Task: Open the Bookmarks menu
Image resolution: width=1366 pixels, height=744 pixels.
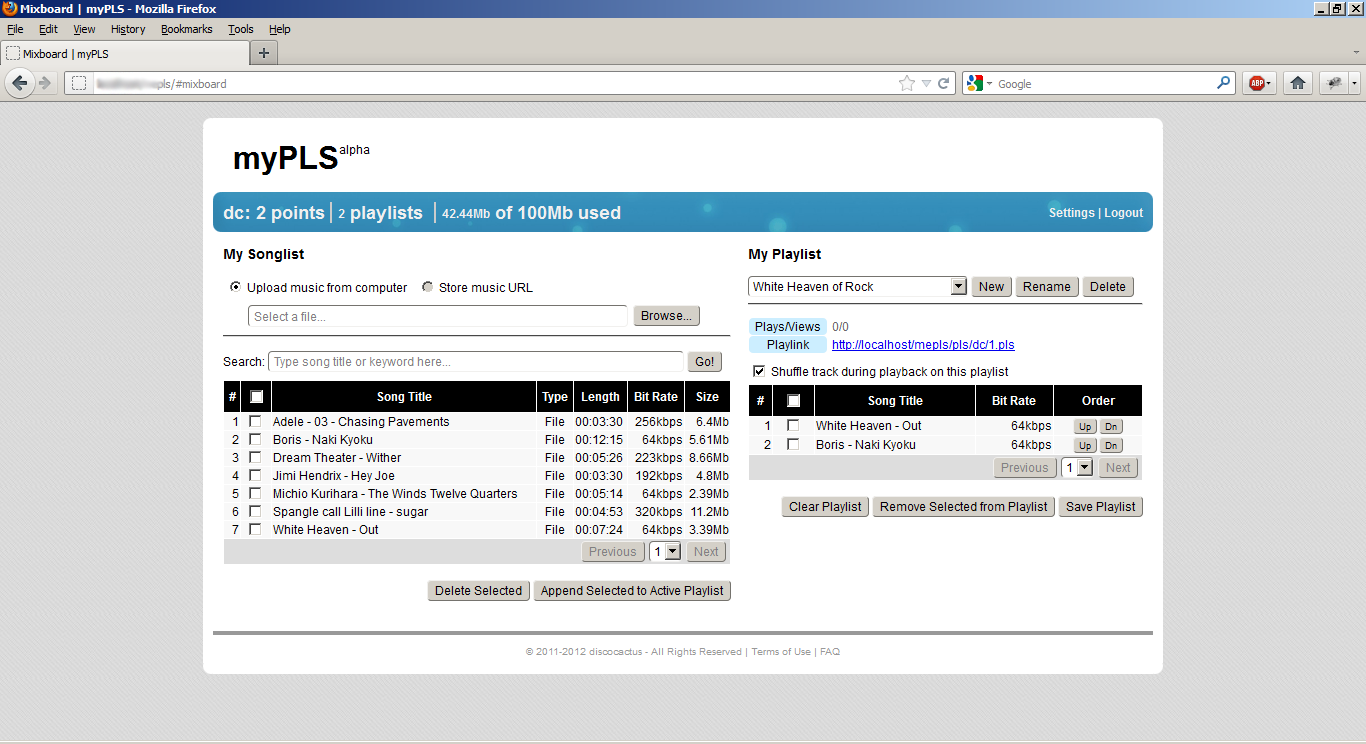Action: (x=186, y=29)
